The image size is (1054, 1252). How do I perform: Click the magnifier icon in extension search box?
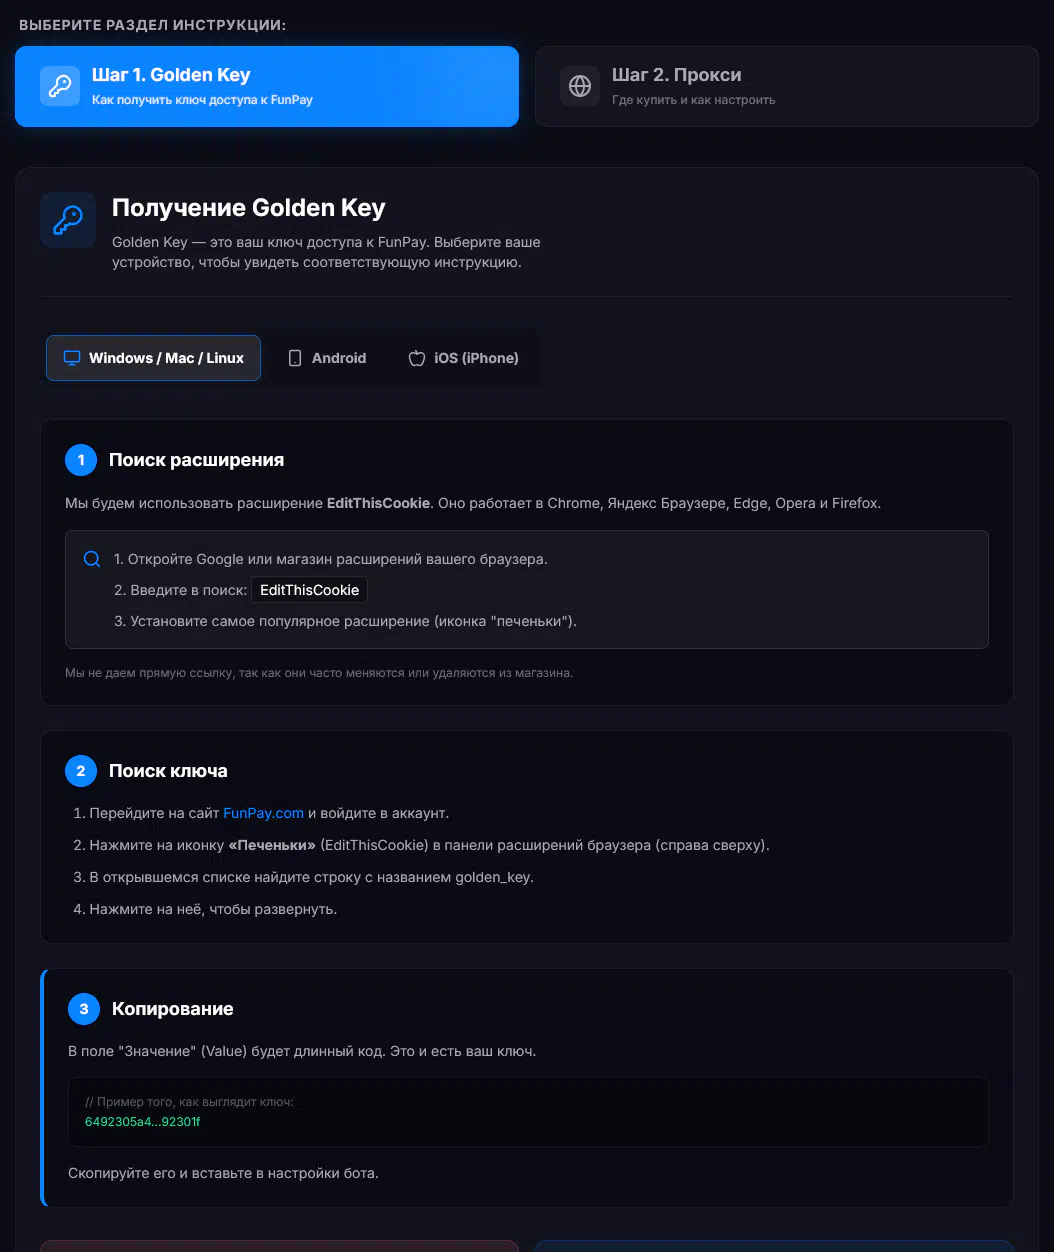(x=92, y=560)
